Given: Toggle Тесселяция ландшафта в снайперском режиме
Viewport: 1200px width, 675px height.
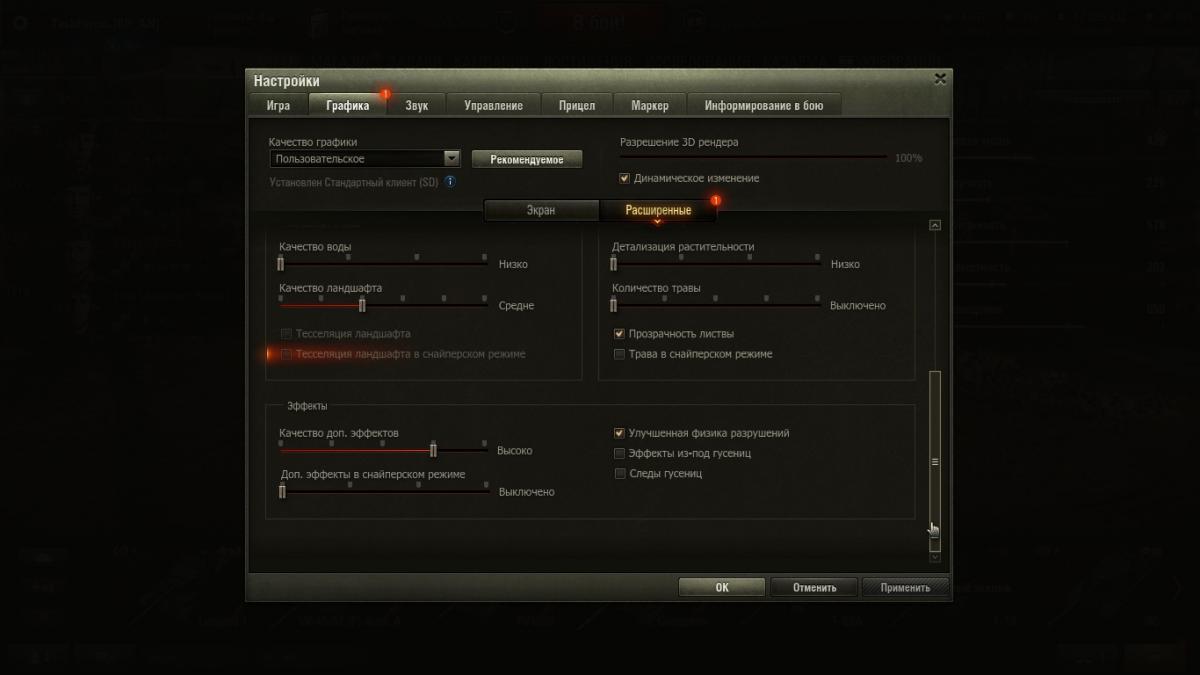Looking at the screenshot, I should [286, 354].
